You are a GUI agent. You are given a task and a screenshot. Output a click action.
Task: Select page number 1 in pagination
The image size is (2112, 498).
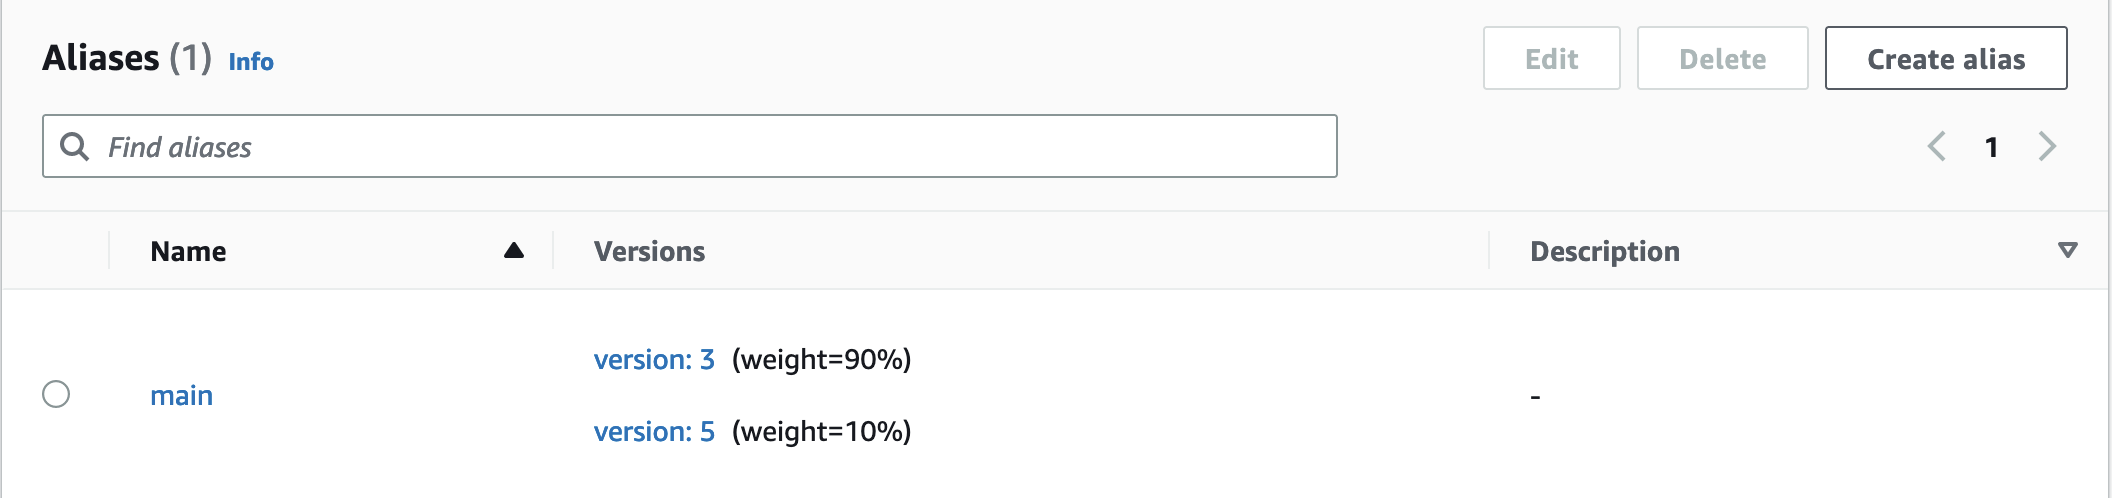tap(1991, 148)
